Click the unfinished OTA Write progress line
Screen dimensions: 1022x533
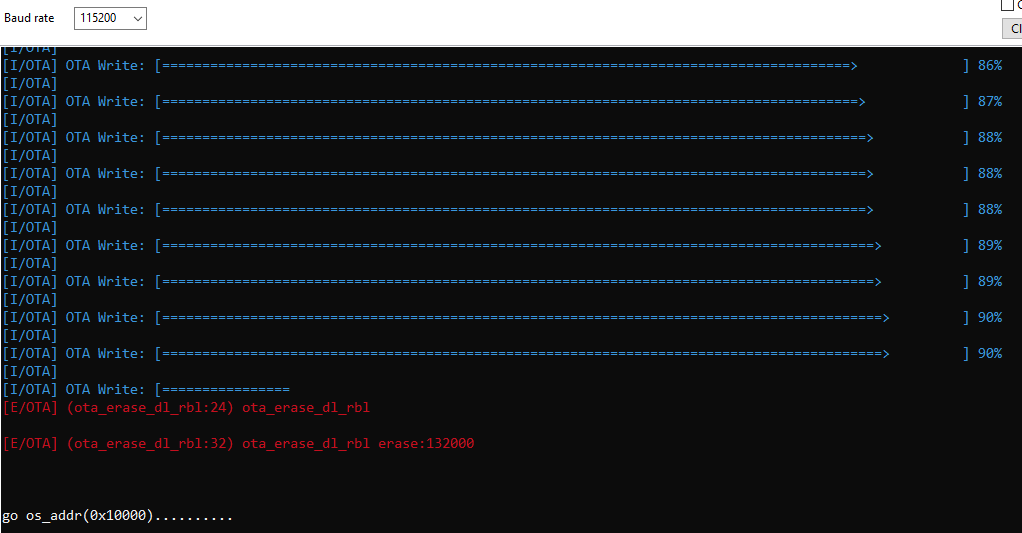tap(146, 390)
